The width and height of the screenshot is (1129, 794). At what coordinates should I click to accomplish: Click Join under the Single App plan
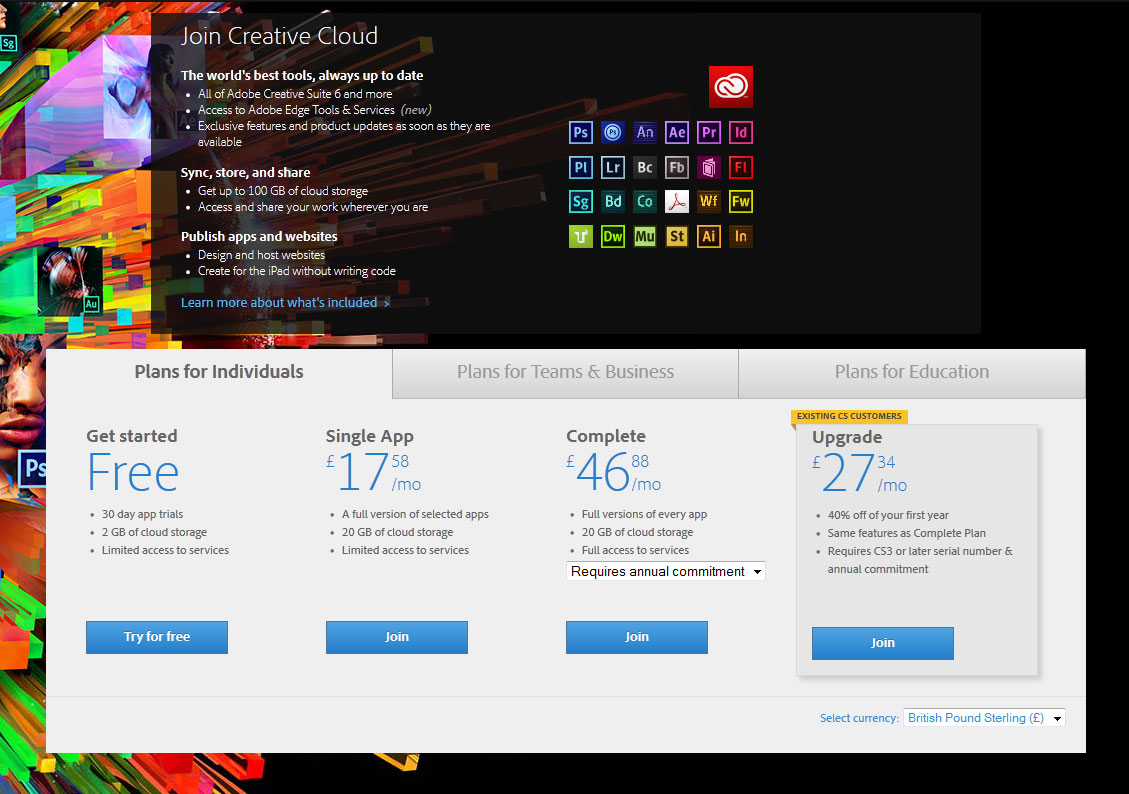(x=397, y=637)
